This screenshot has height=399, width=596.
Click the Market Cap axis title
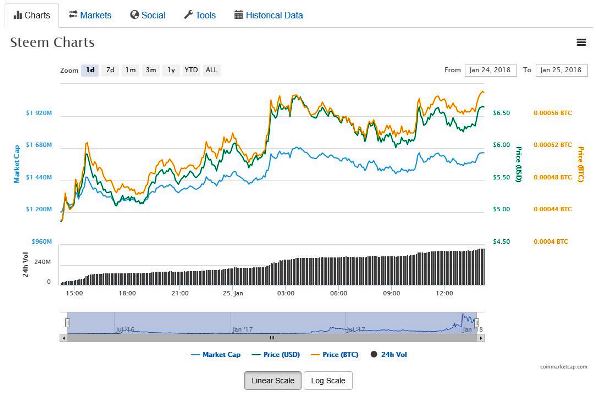(16, 164)
